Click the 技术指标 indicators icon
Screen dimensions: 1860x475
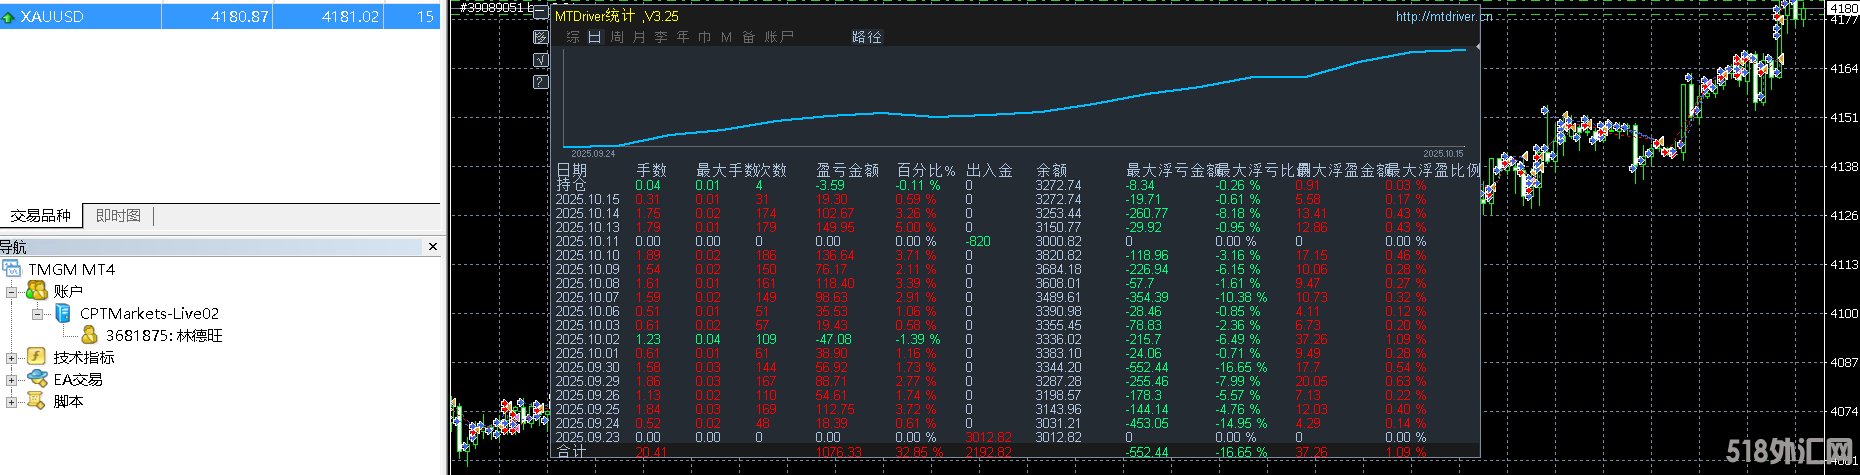click(x=37, y=357)
